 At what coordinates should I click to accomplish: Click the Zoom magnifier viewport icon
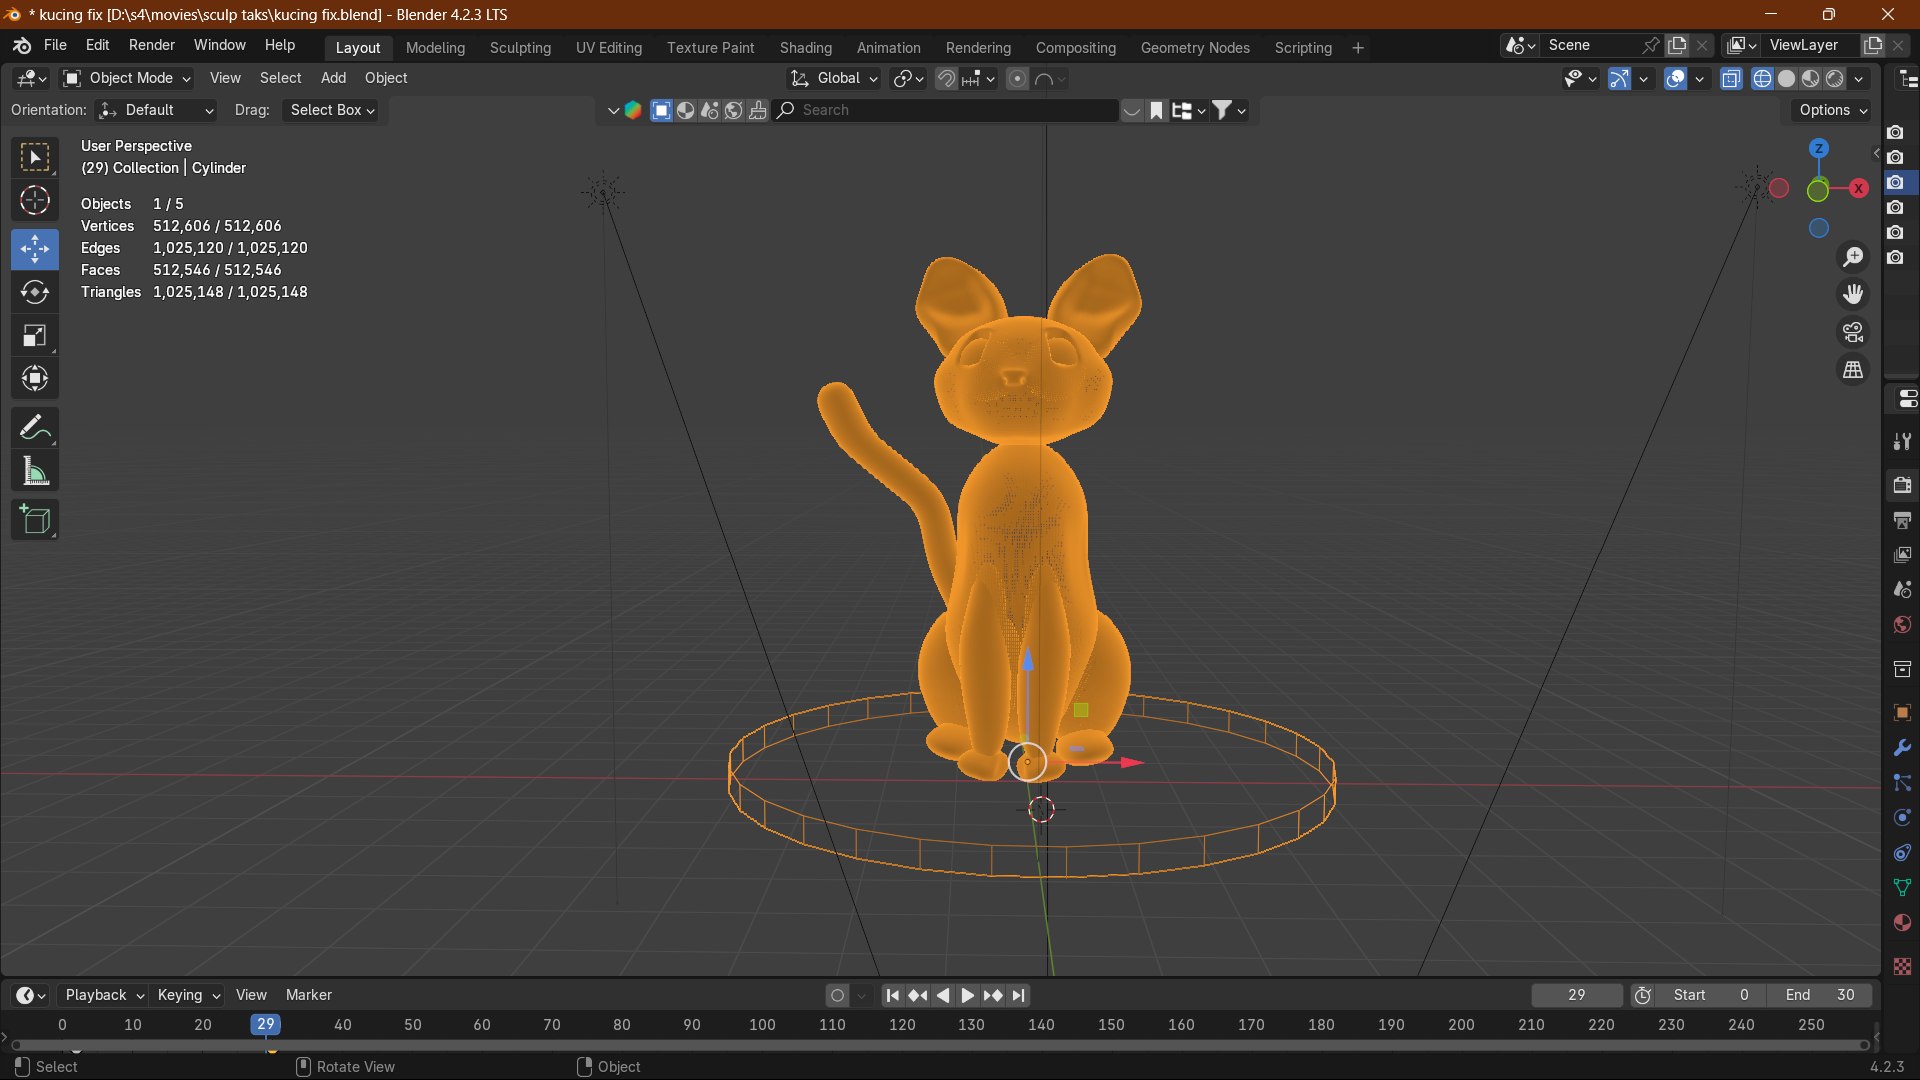1853,257
